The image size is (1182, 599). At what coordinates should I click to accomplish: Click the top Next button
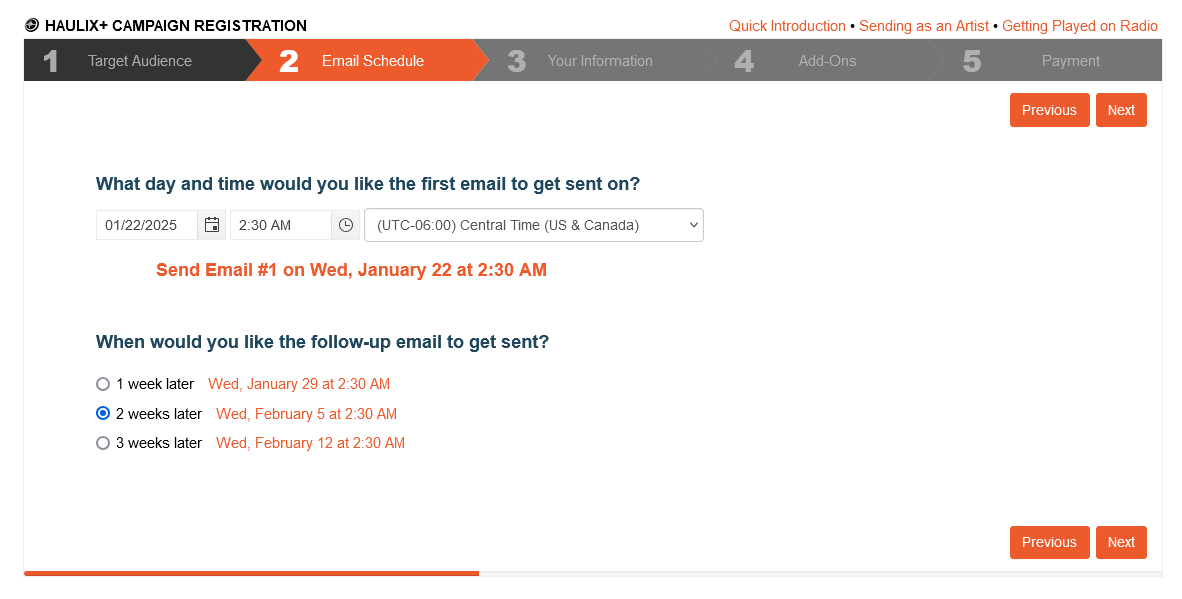[x=1121, y=110]
